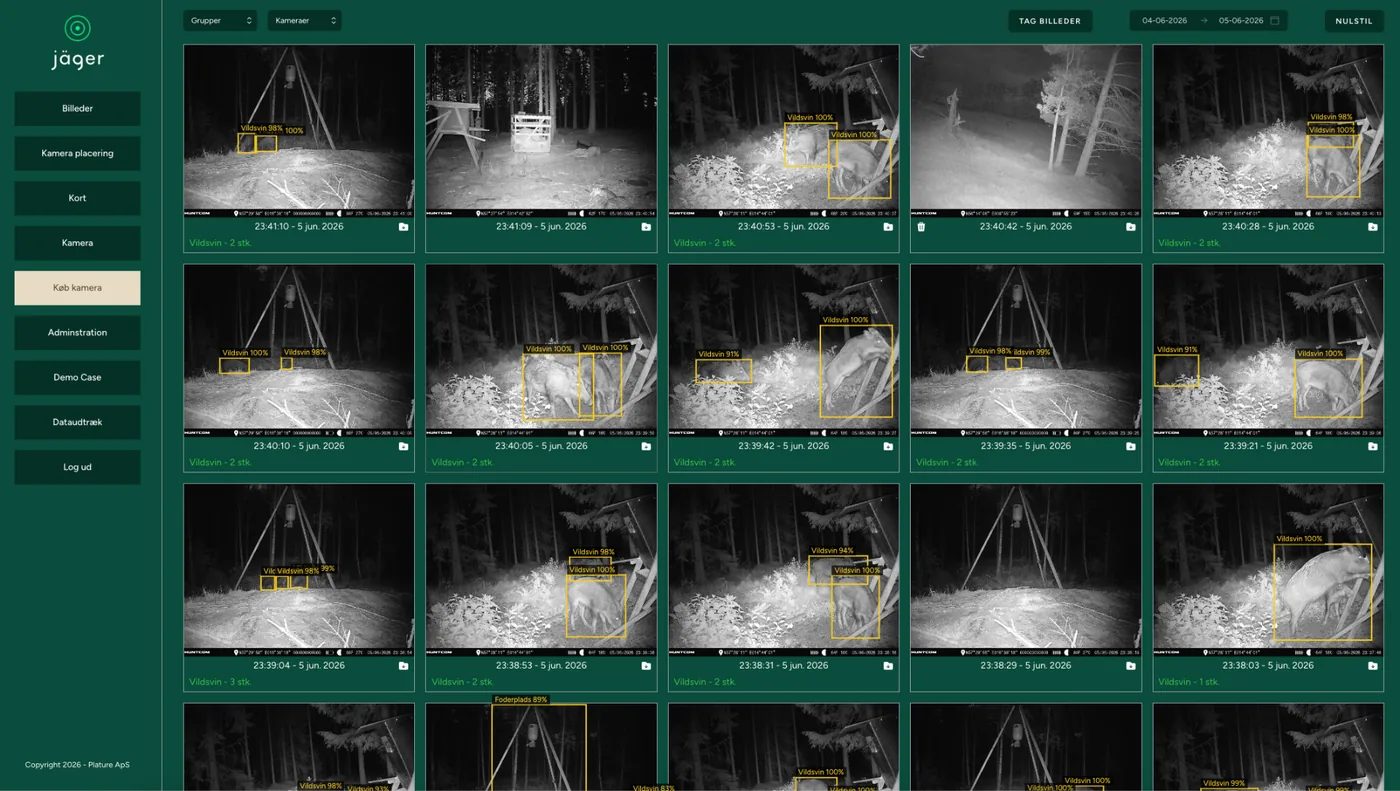This screenshot has height=791, width=1400.
Task: Reset filters with the NULSTIL button
Action: pyautogui.click(x=1354, y=21)
